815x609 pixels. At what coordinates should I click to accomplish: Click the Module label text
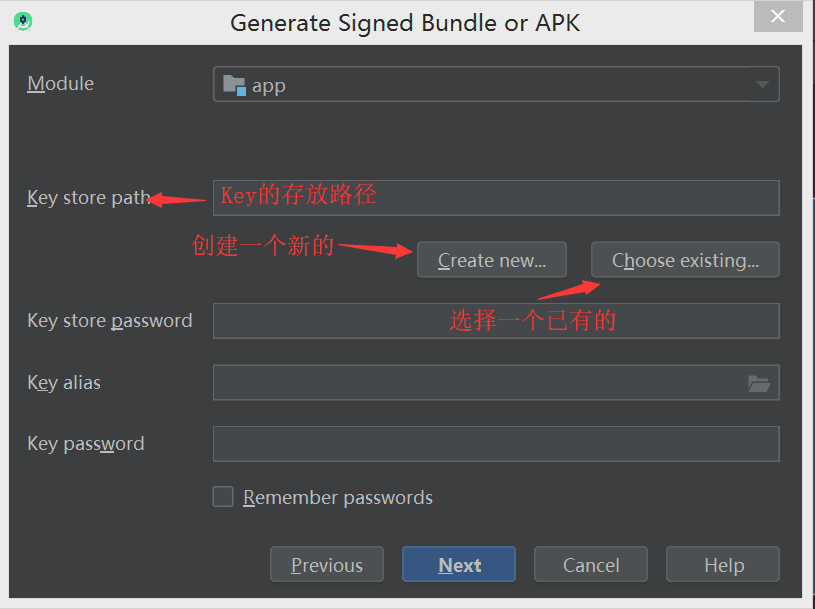(x=60, y=84)
